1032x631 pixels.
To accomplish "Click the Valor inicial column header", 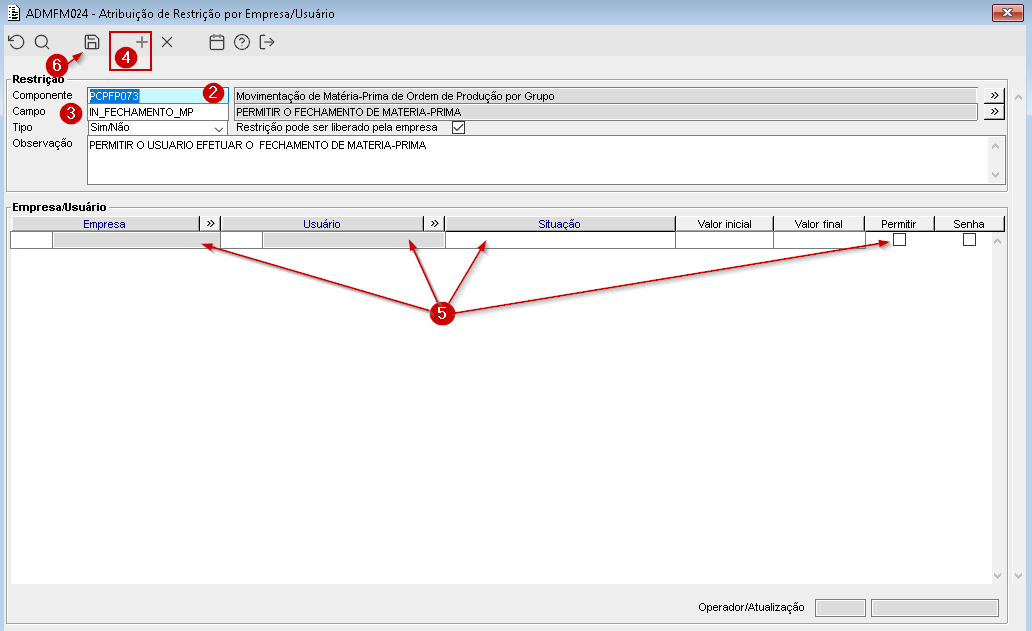I will (x=725, y=224).
